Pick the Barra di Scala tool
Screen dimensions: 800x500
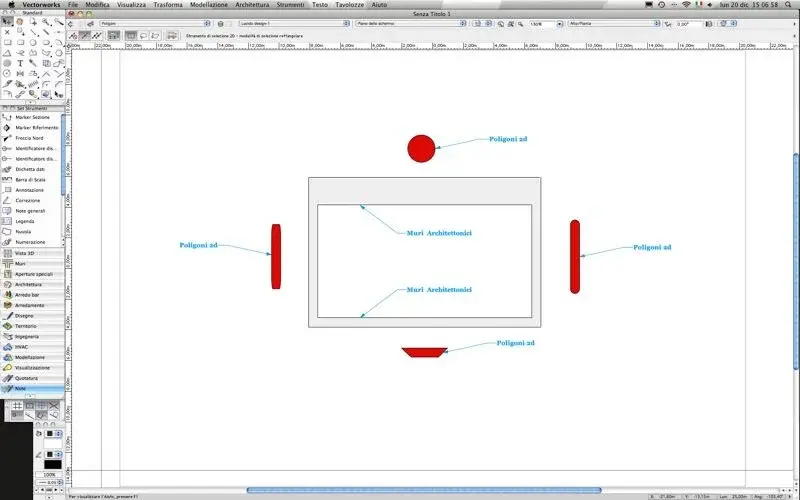tap(32, 180)
